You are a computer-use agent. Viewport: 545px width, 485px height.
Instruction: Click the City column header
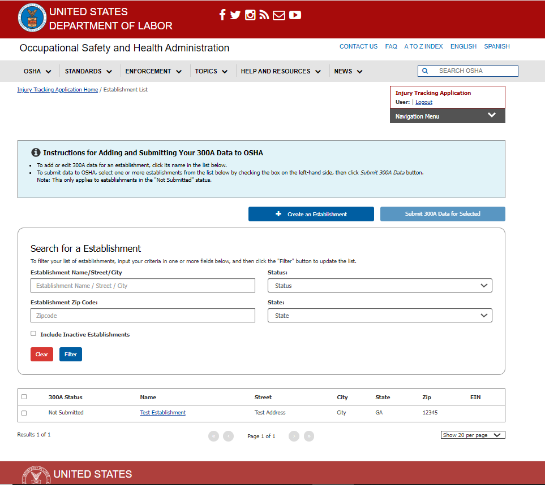tap(342, 397)
